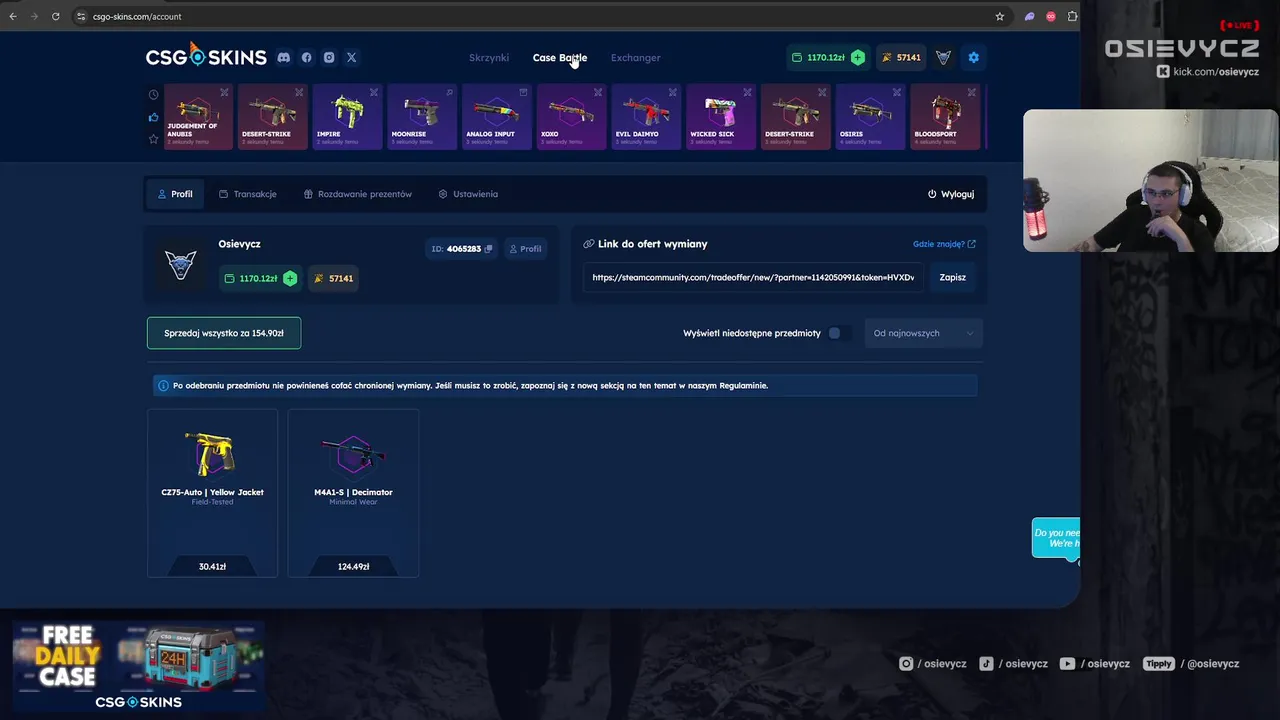Click the 30.41zł price on CZ75-Auto
This screenshot has width=1280, height=720.
tap(212, 566)
